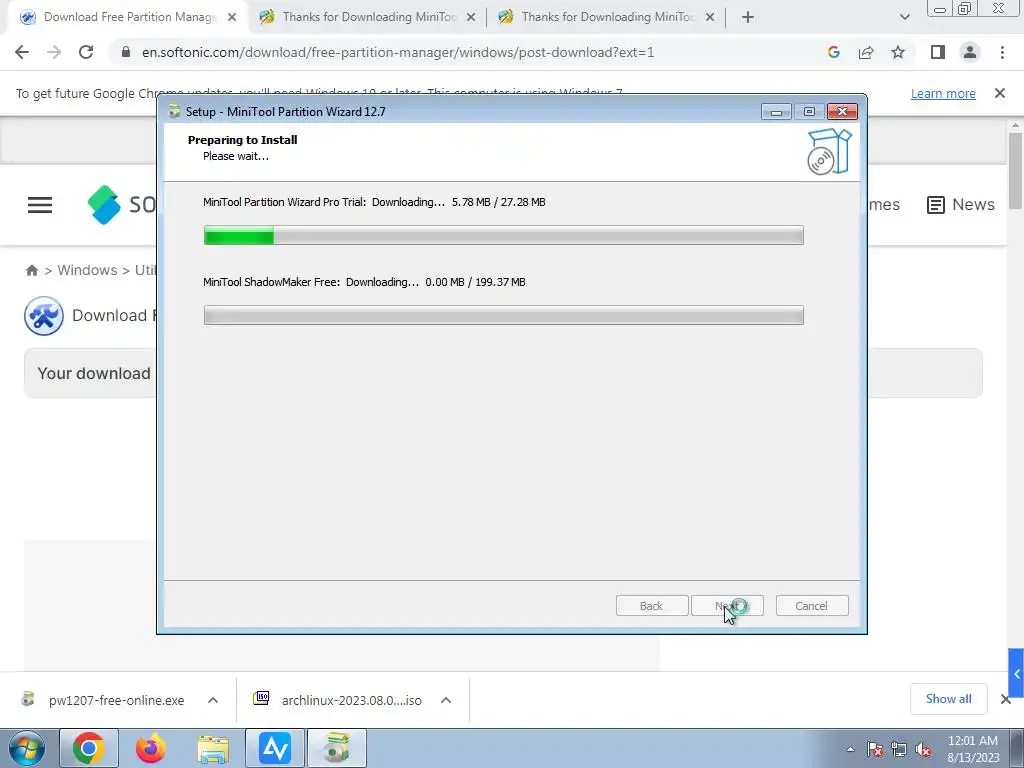Click the Partition Wizard download progress bar

(504, 235)
